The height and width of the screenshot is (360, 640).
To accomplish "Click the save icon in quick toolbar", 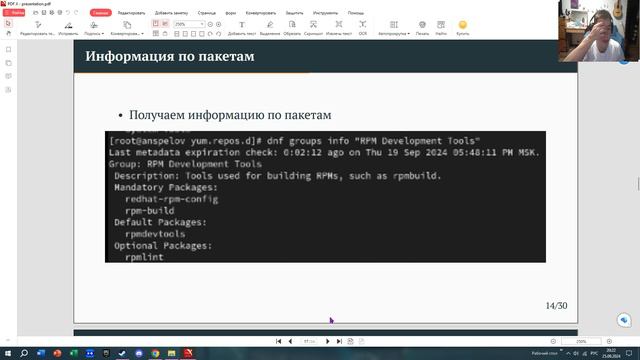I will coord(44,13).
